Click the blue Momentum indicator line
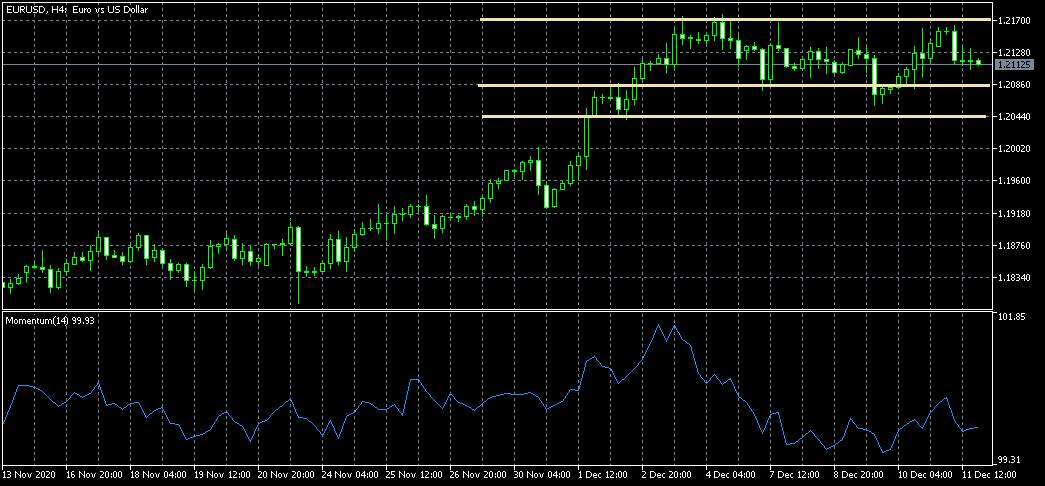 (x=490, y=399)
